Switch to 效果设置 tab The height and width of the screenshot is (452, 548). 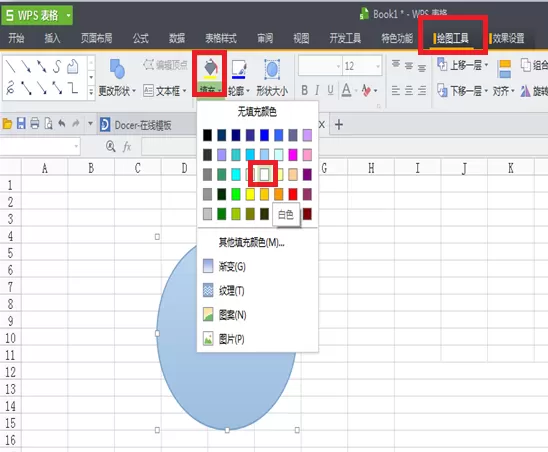508,38
